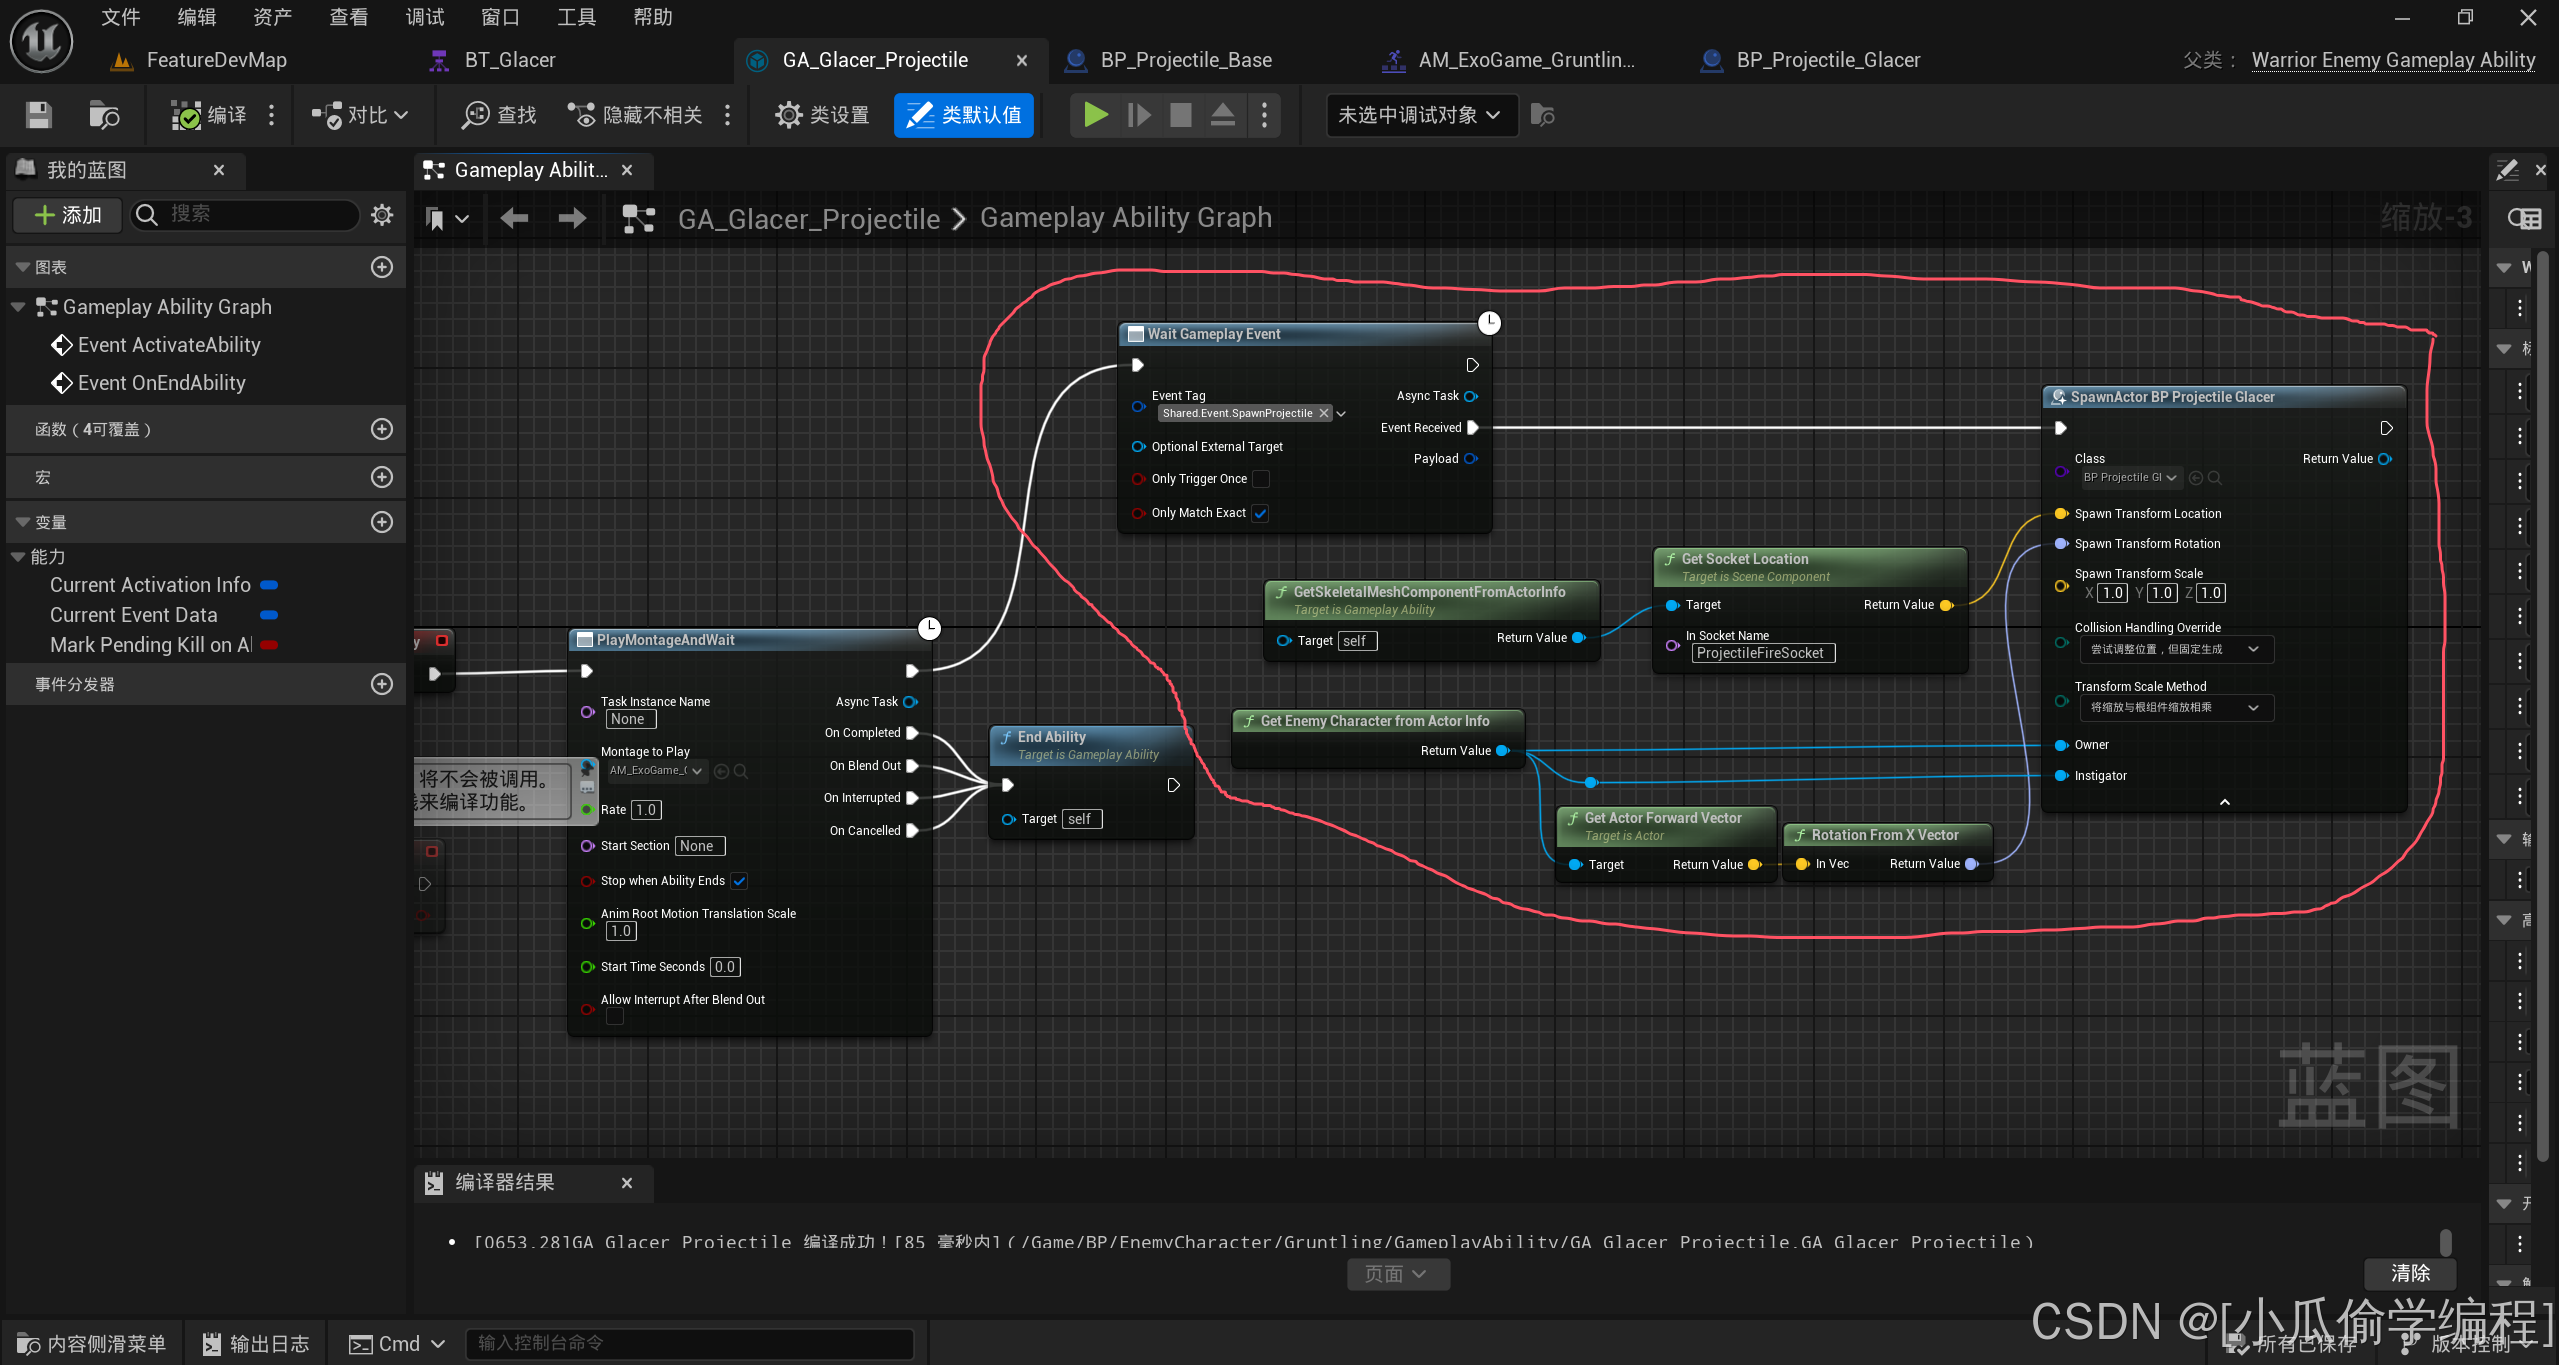
Task: Enable the Only Trigger Once checkbox
Action: tap(1261, 479)
